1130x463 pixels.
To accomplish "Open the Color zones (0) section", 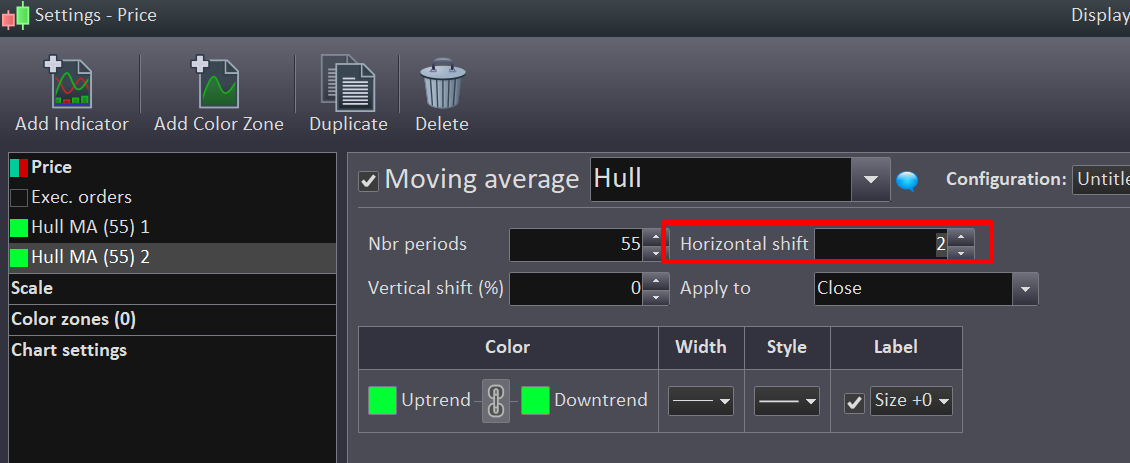I will coord(73,319).
